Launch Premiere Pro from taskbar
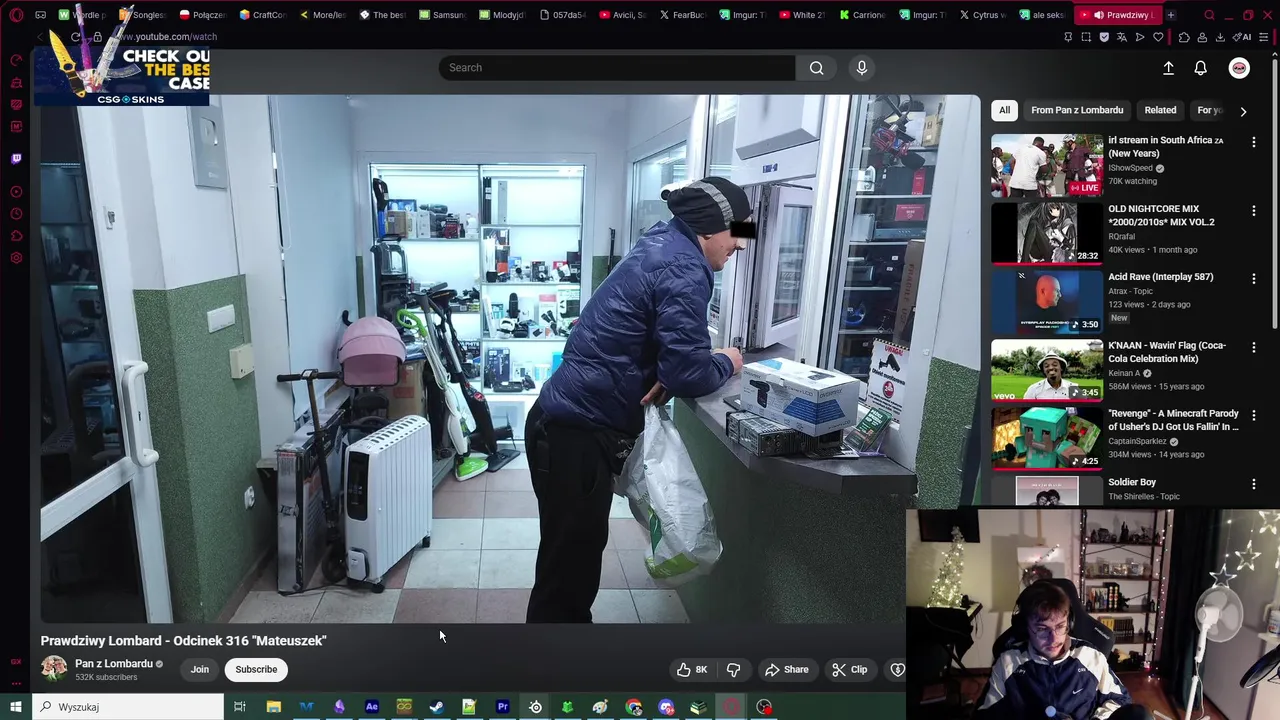Viewport: 1280px width, 720px height. [x=502, y=707]
